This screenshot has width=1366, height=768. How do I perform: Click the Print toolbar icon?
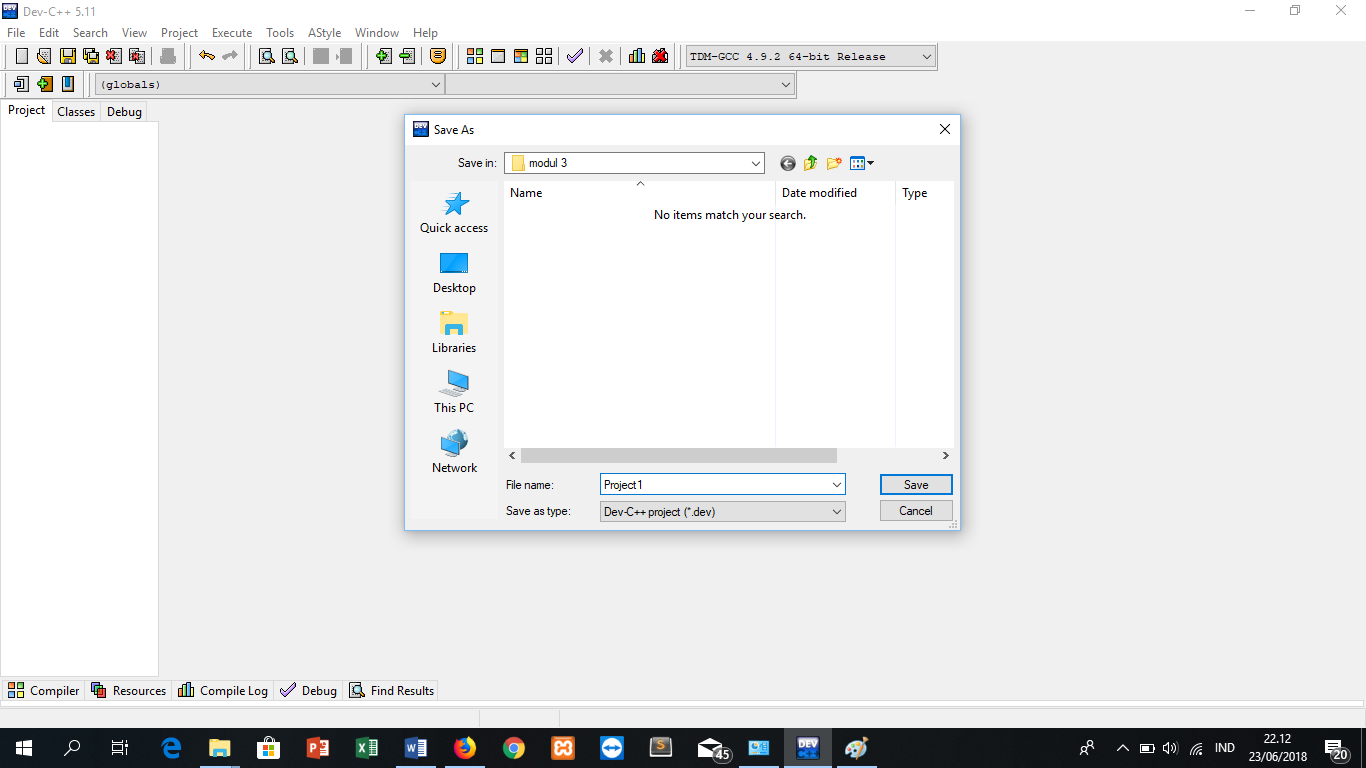click(x=168, y=56)
